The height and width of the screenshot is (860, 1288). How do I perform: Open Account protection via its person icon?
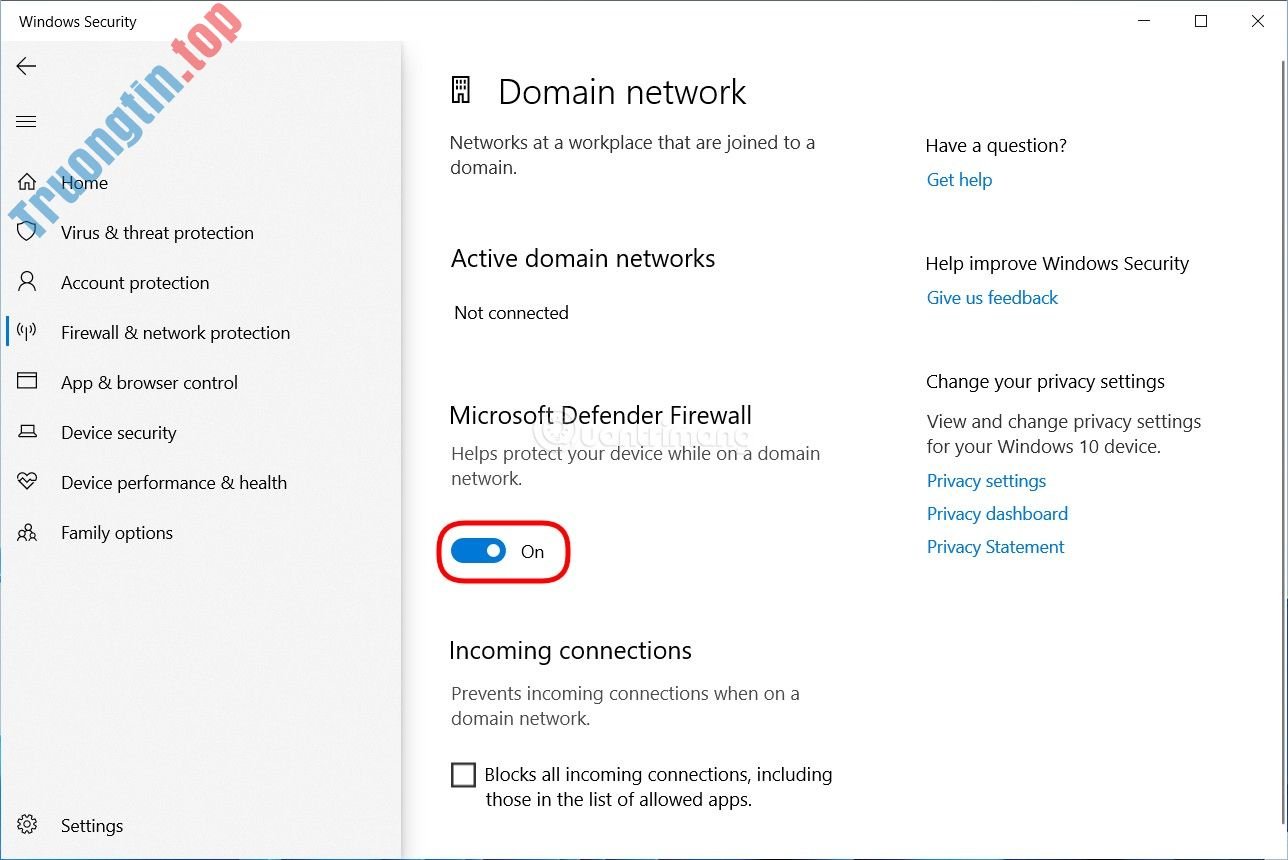27,282
